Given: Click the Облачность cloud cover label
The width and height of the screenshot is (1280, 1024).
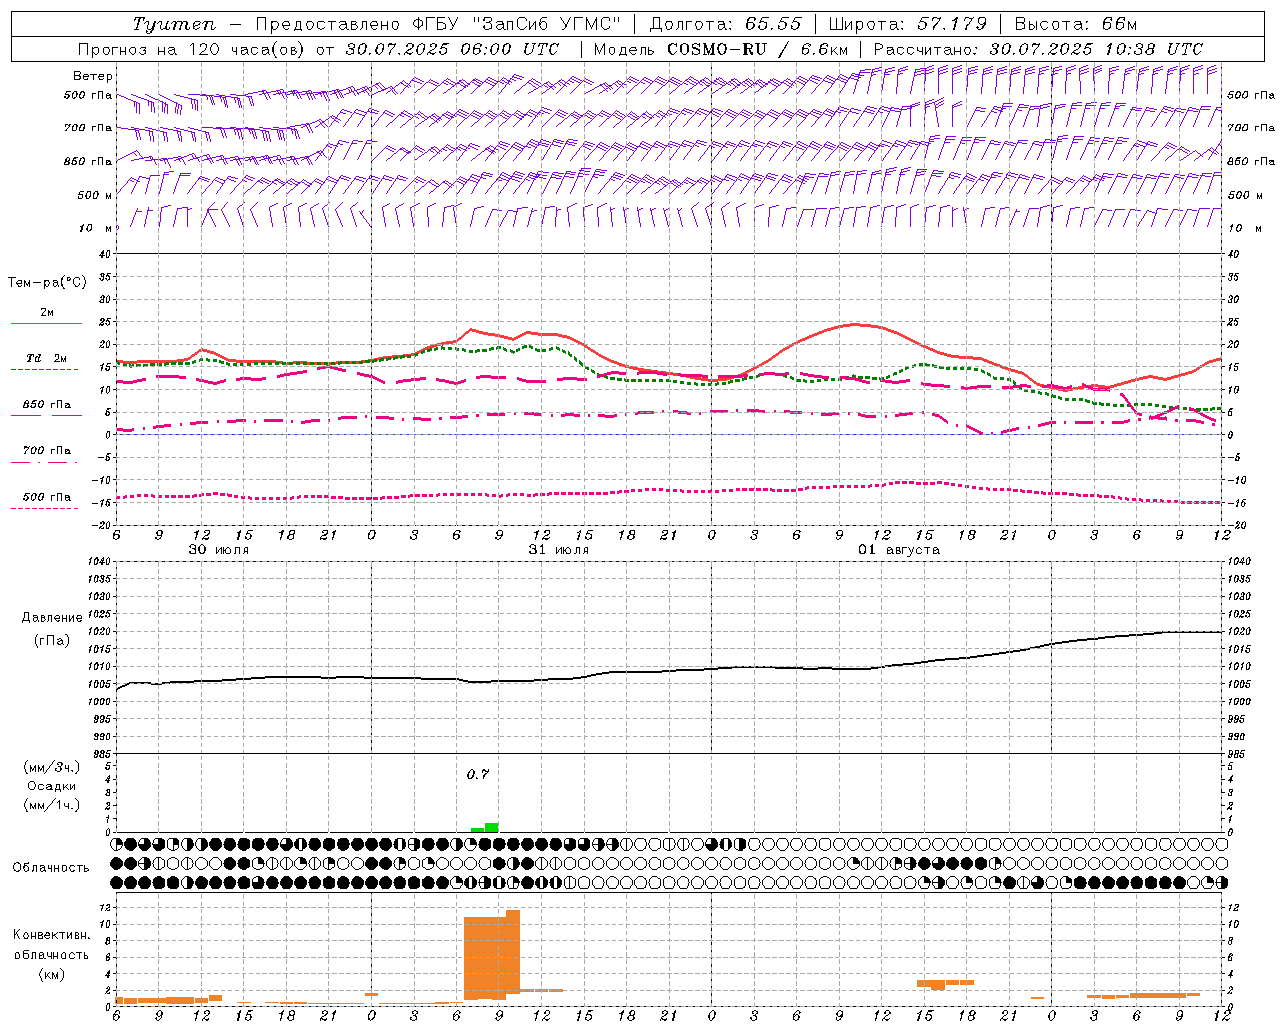Looking at the screenshot, I should pyautogui.click(x=51, y=867).
